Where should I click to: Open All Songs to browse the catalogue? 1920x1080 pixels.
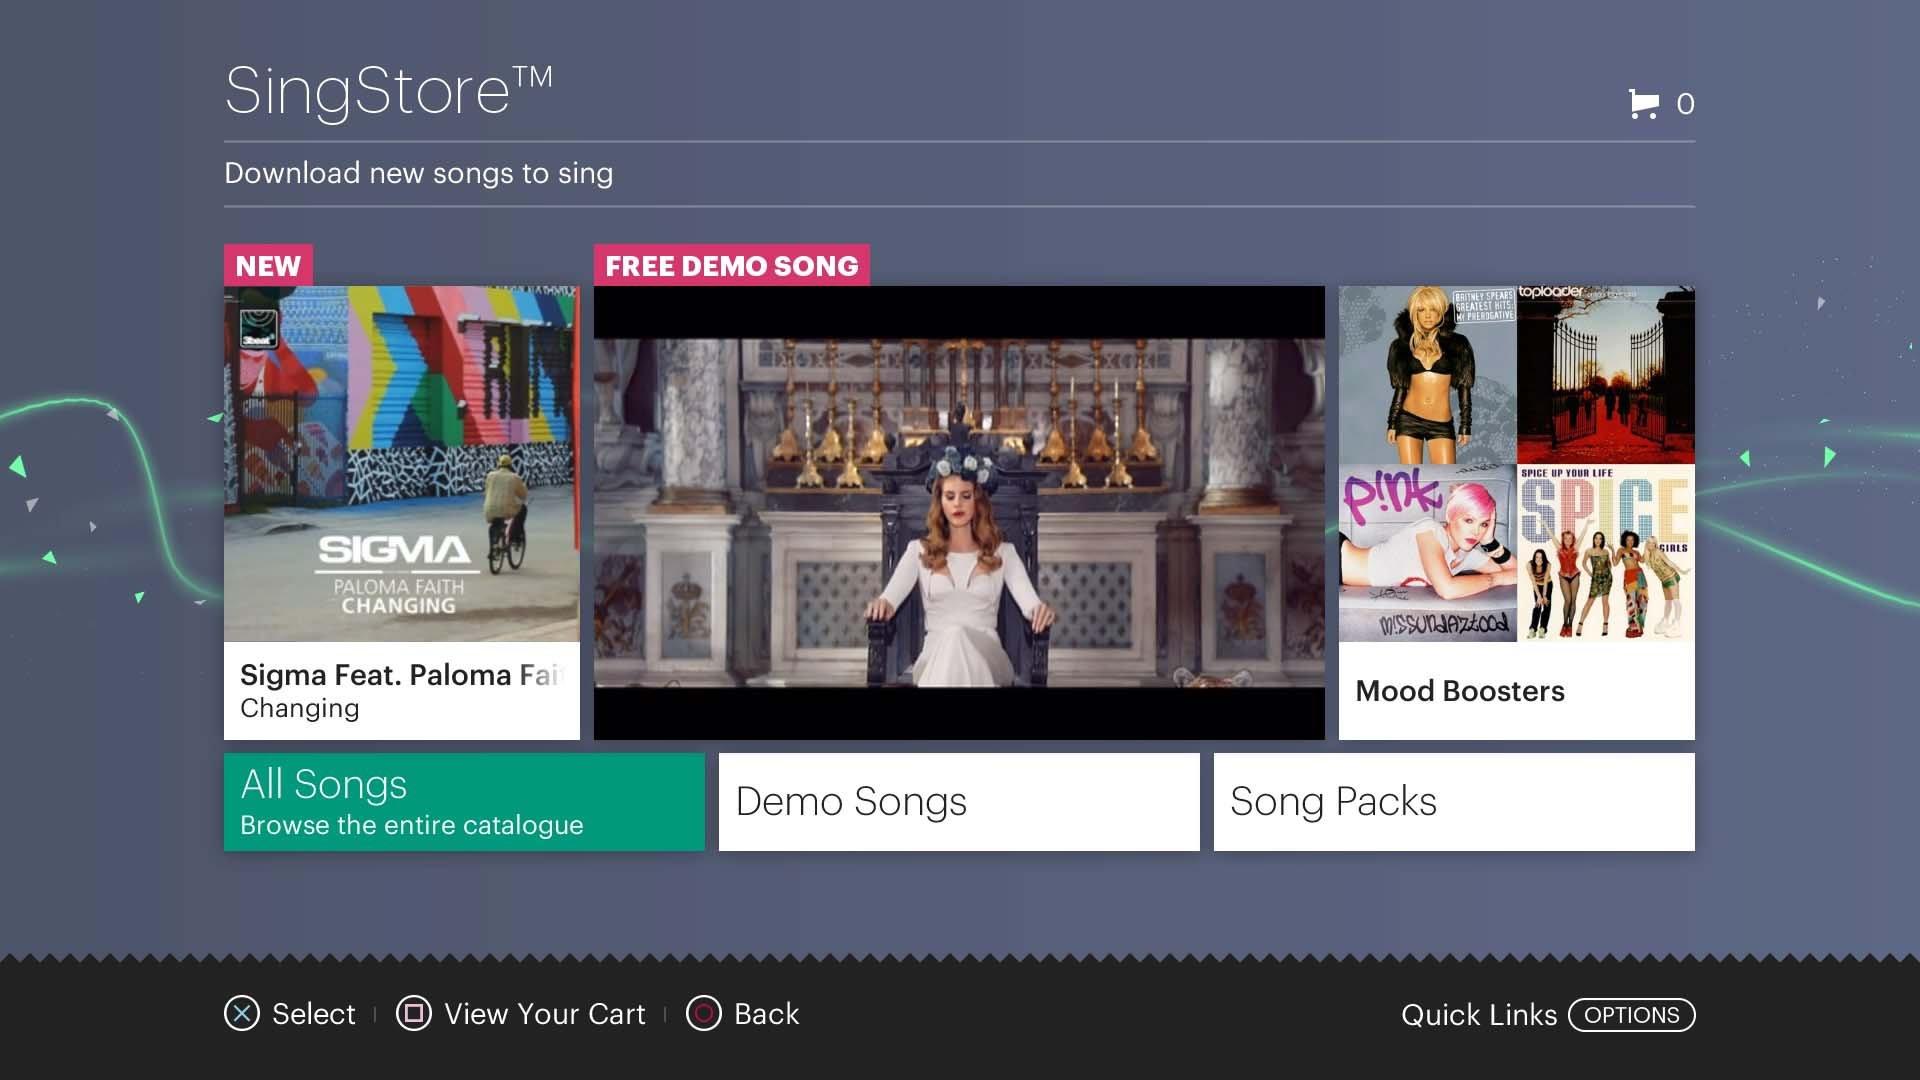coord(463,801)
